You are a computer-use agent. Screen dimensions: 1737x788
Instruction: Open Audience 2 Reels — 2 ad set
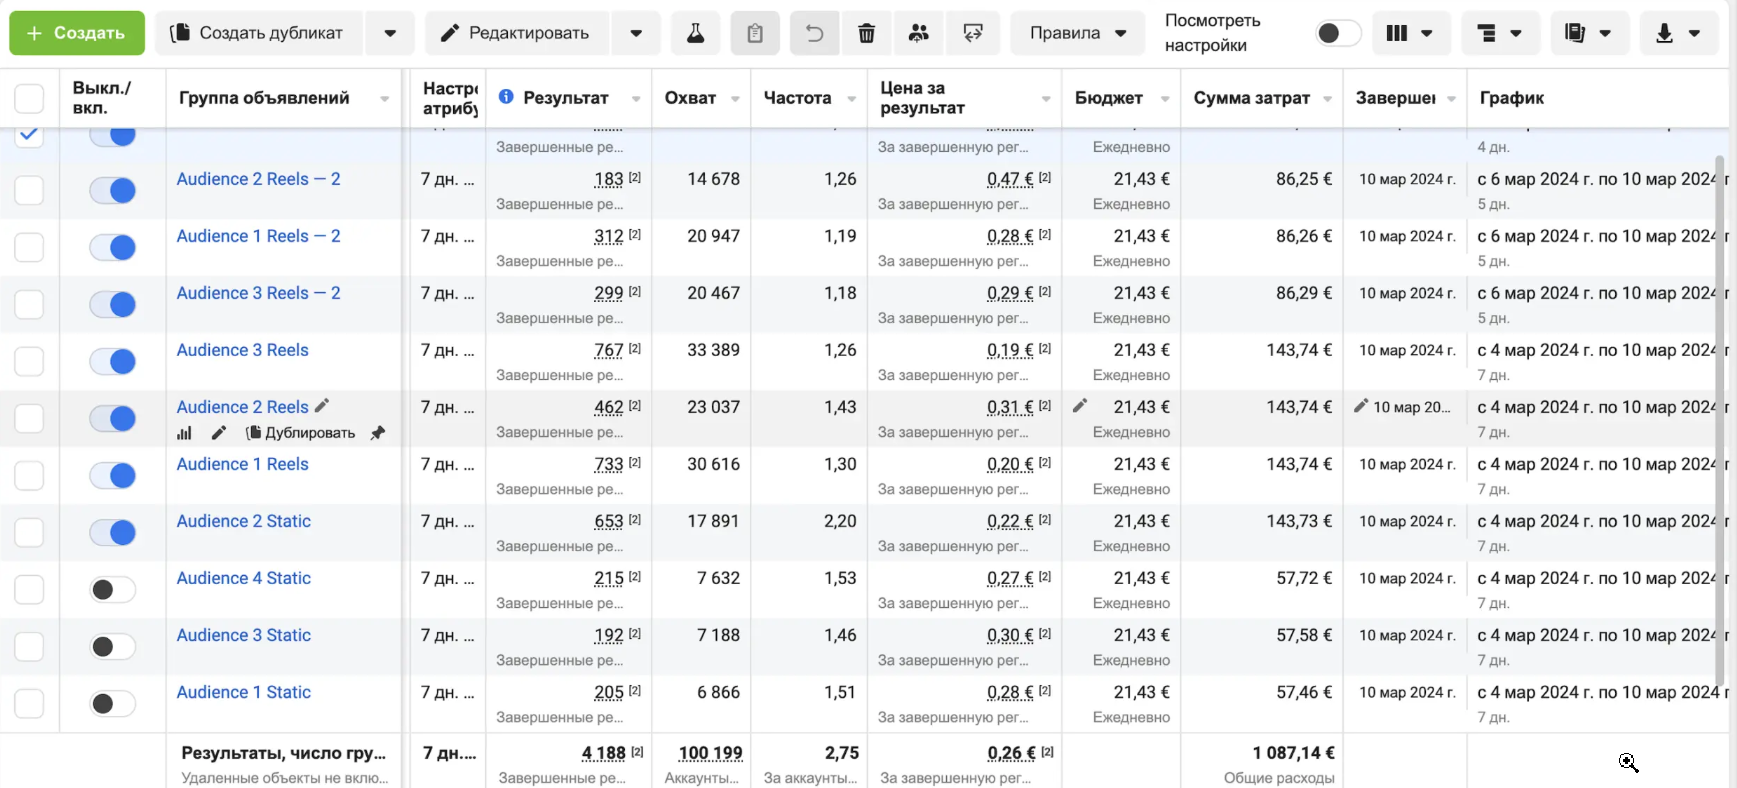(x=258, y=179)
